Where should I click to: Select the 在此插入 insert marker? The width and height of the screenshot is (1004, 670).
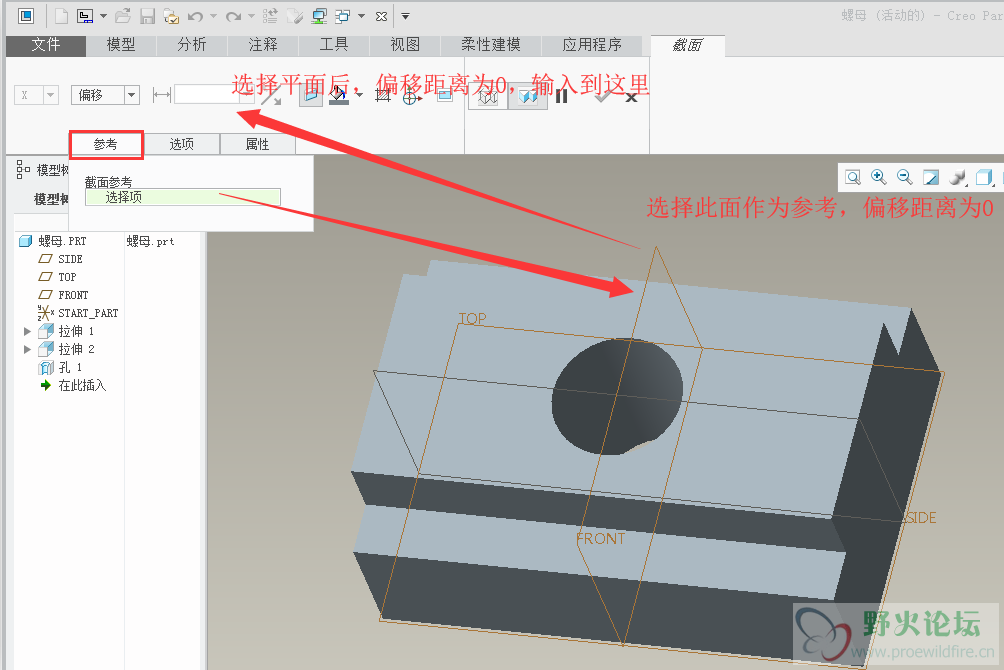click(82, 385)
